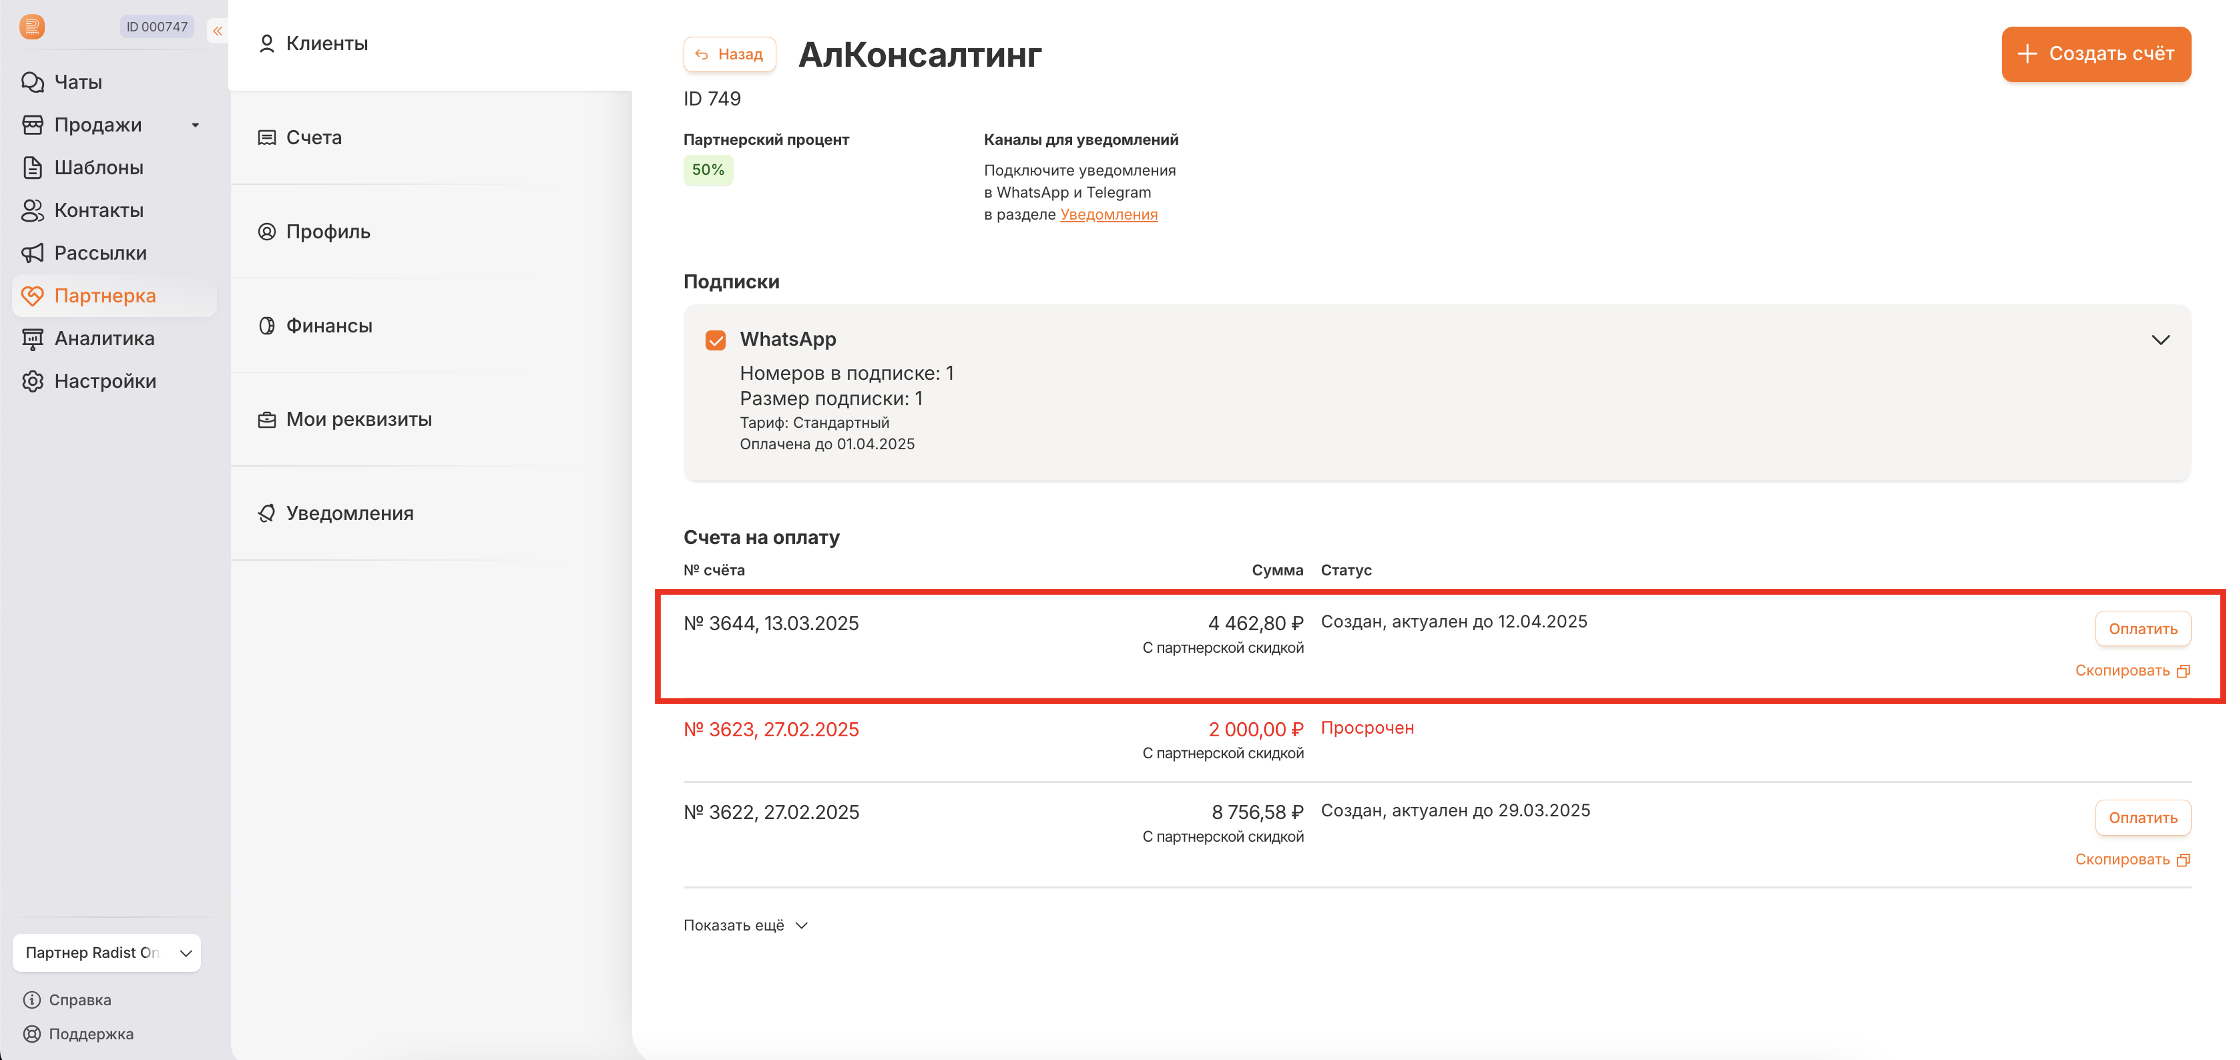The width and height of the screenshot is (2240, 1060).
Task: Open Chats via speech bubble icon
Action: point(33,82)
